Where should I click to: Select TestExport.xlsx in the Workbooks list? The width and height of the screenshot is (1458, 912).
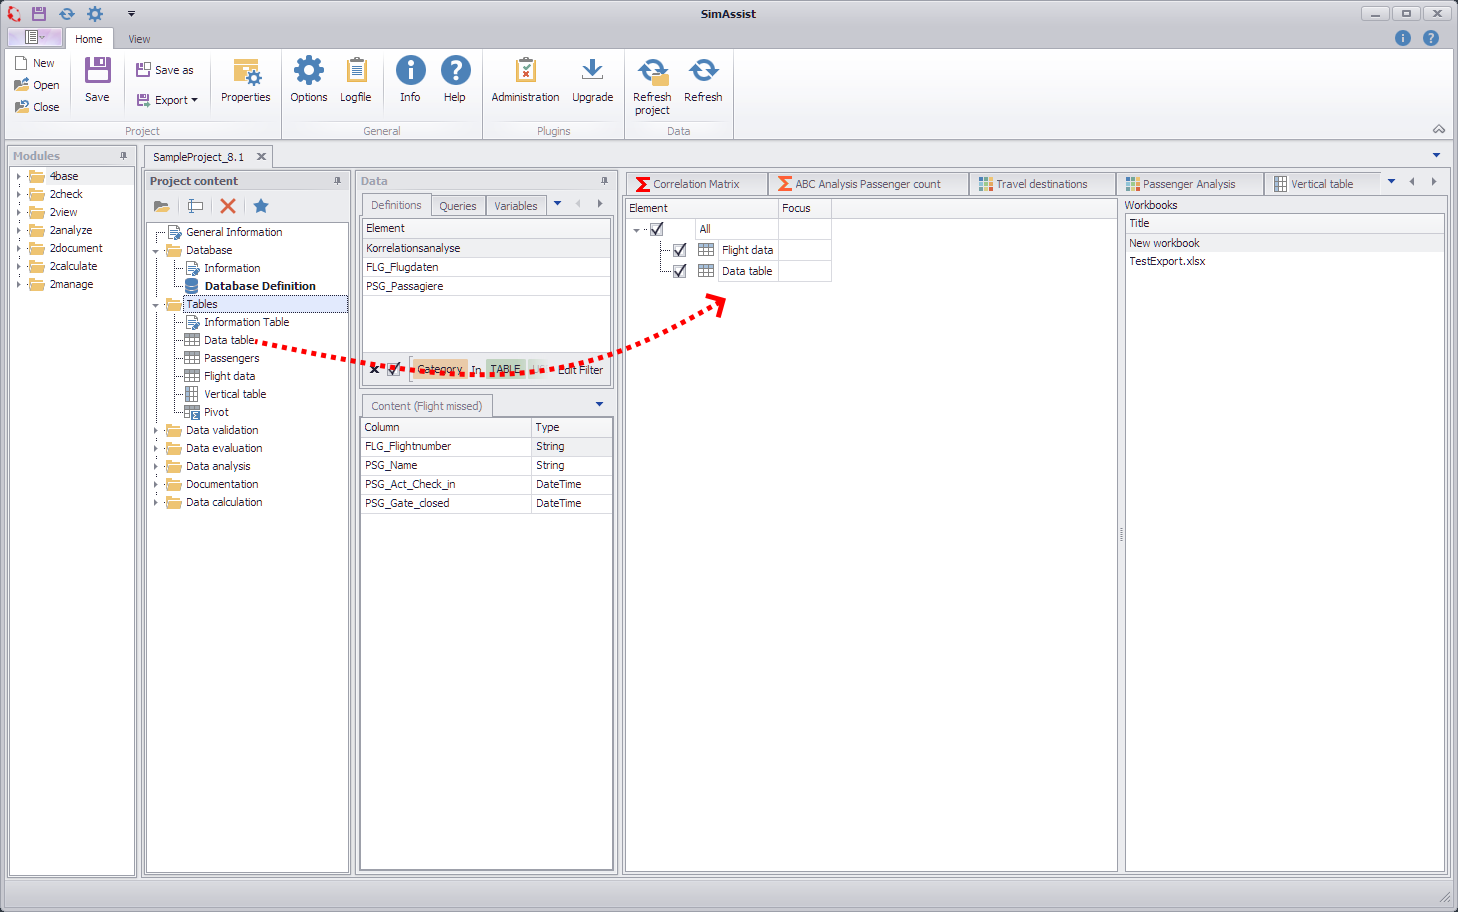[1167, 261]
